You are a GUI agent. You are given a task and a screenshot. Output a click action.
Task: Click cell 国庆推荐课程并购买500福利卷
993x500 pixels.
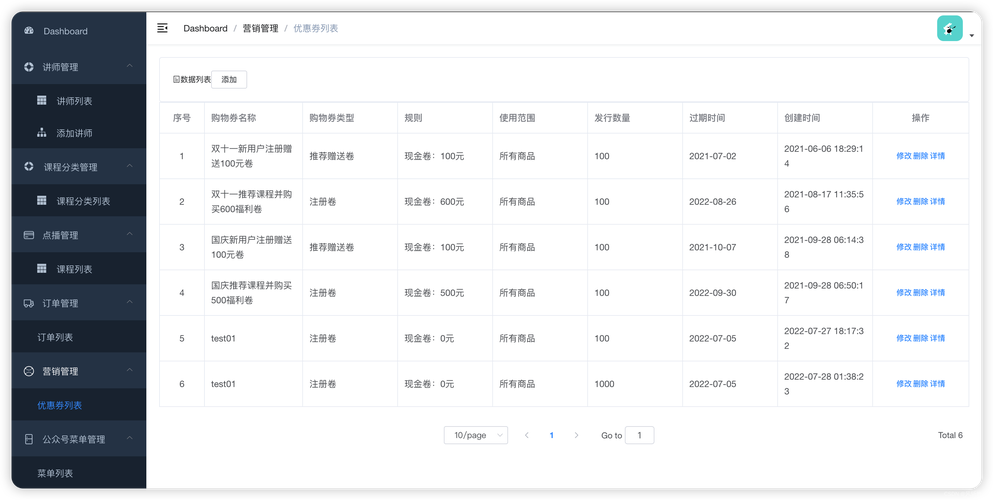click(252, 292)
